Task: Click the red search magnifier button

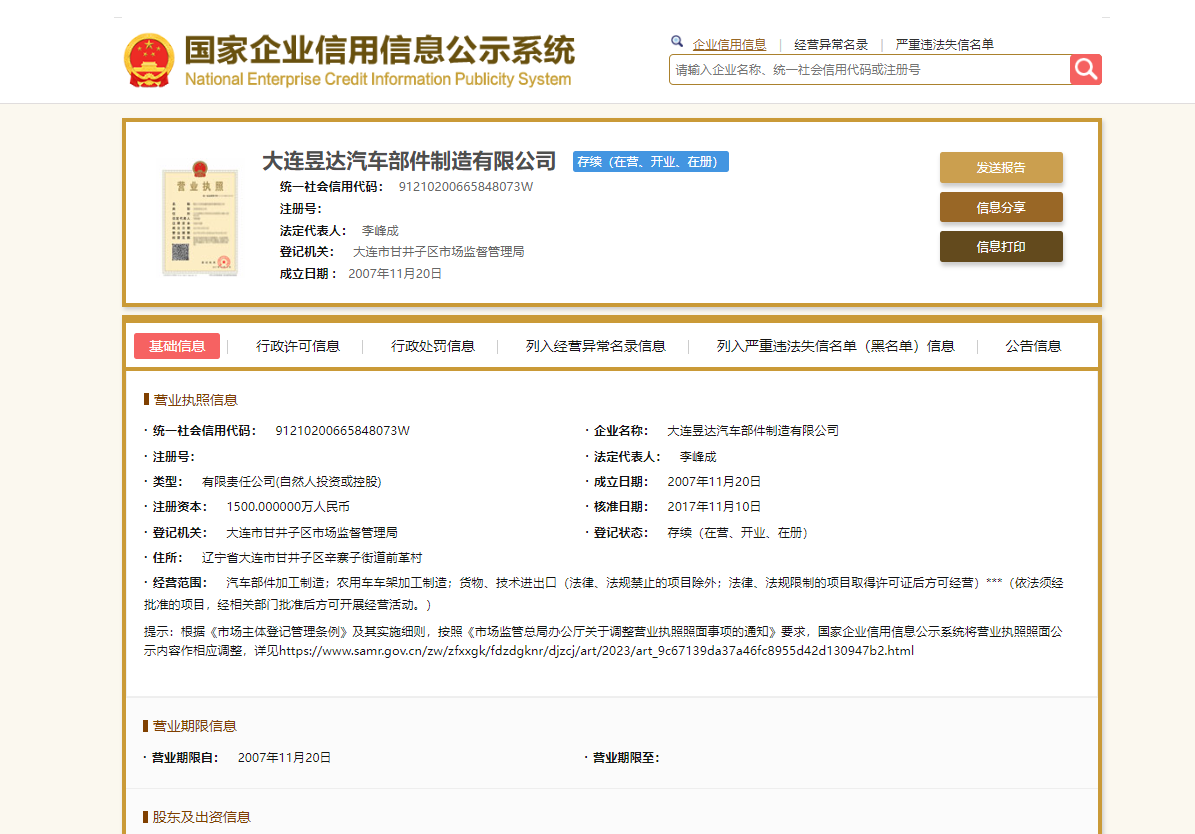Action: (1085, 69)
